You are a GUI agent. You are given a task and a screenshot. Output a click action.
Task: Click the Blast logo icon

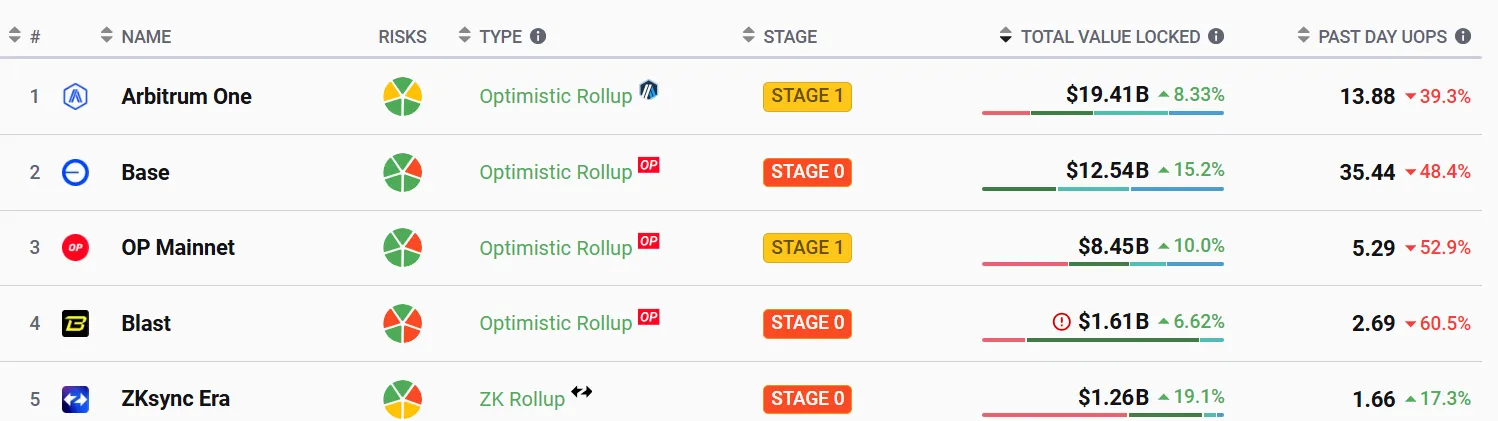click(76, 323)
